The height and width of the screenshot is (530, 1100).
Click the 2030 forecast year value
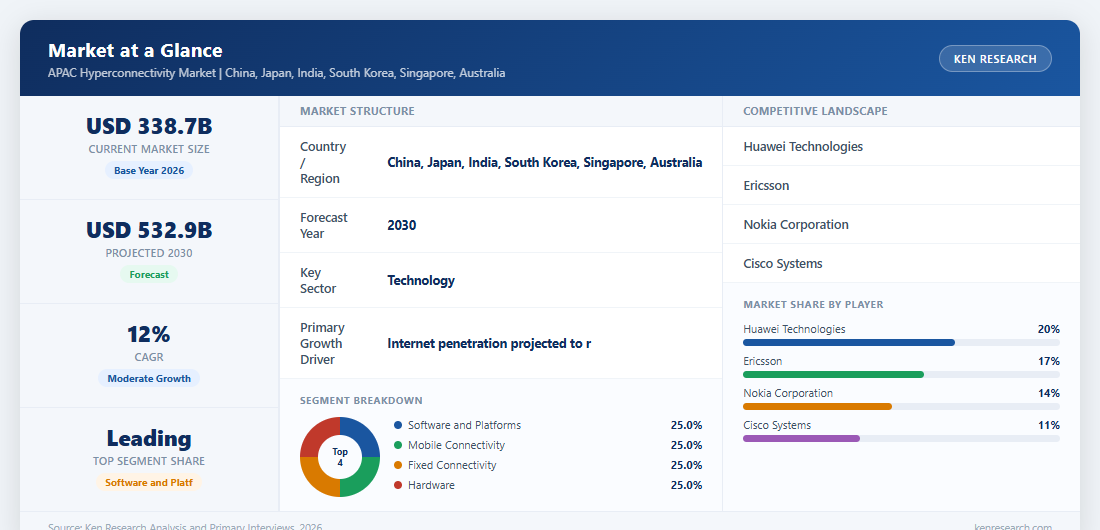401,225
